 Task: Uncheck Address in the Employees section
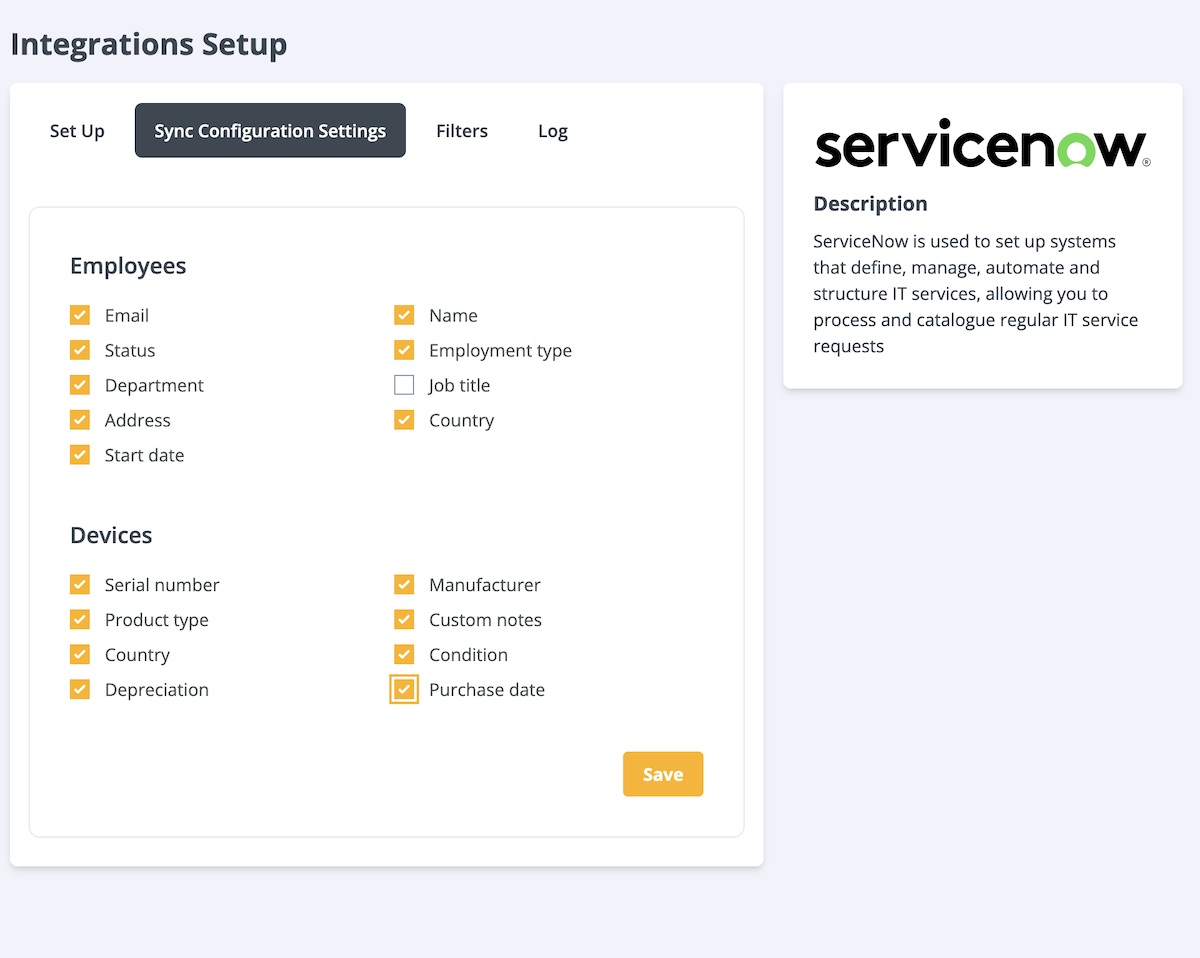[x=79, y=419]
